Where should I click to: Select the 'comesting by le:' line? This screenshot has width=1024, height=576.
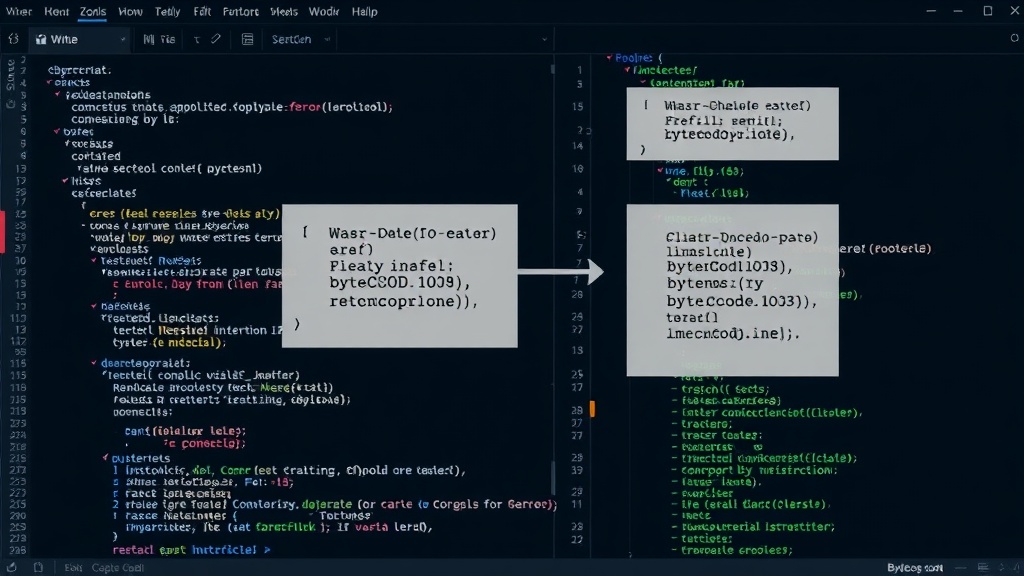(x=125, y=120)
